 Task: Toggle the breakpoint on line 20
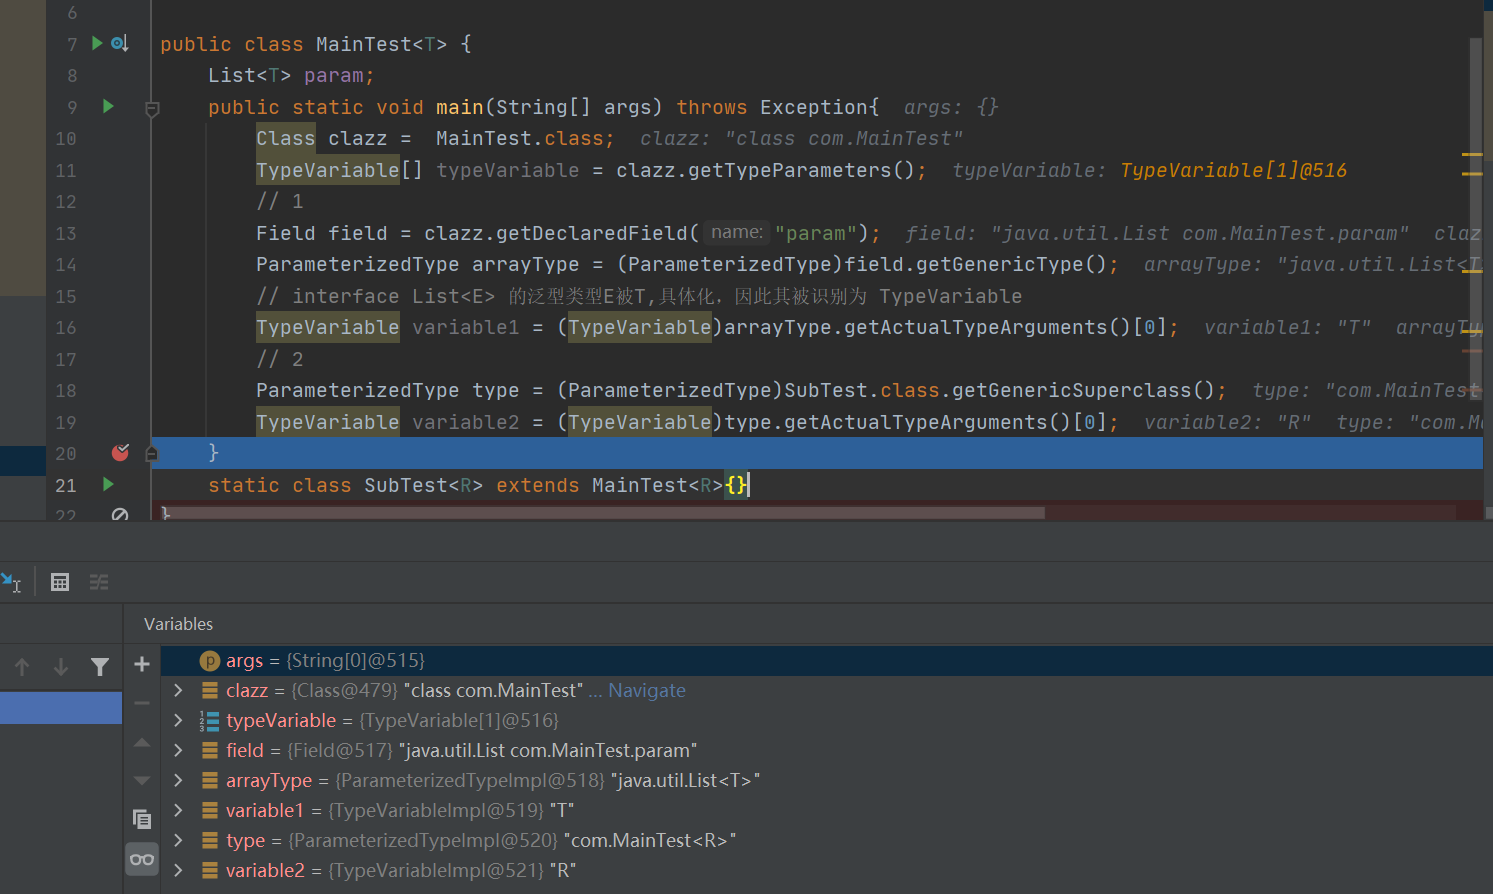click(120, 453)
